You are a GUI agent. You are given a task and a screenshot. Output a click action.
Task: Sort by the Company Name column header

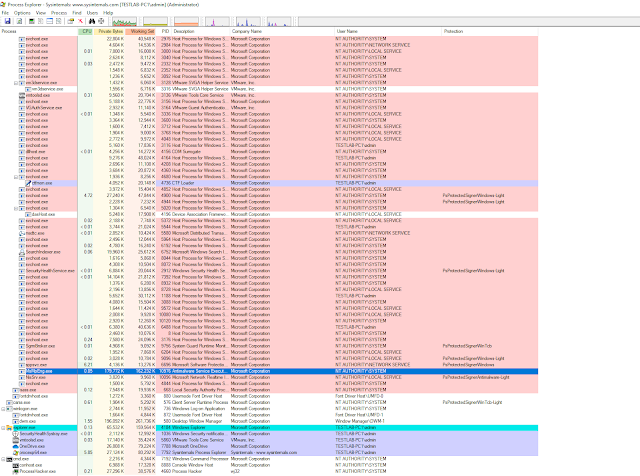coord(282,31)
